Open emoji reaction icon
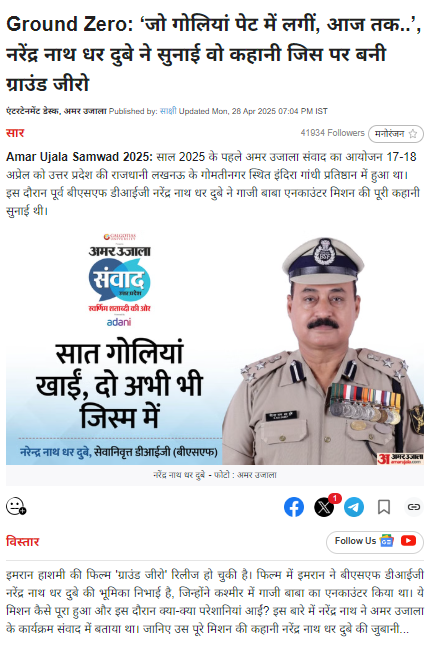Image resolution: width=436 pixels, height=650 pixels. 16,506
